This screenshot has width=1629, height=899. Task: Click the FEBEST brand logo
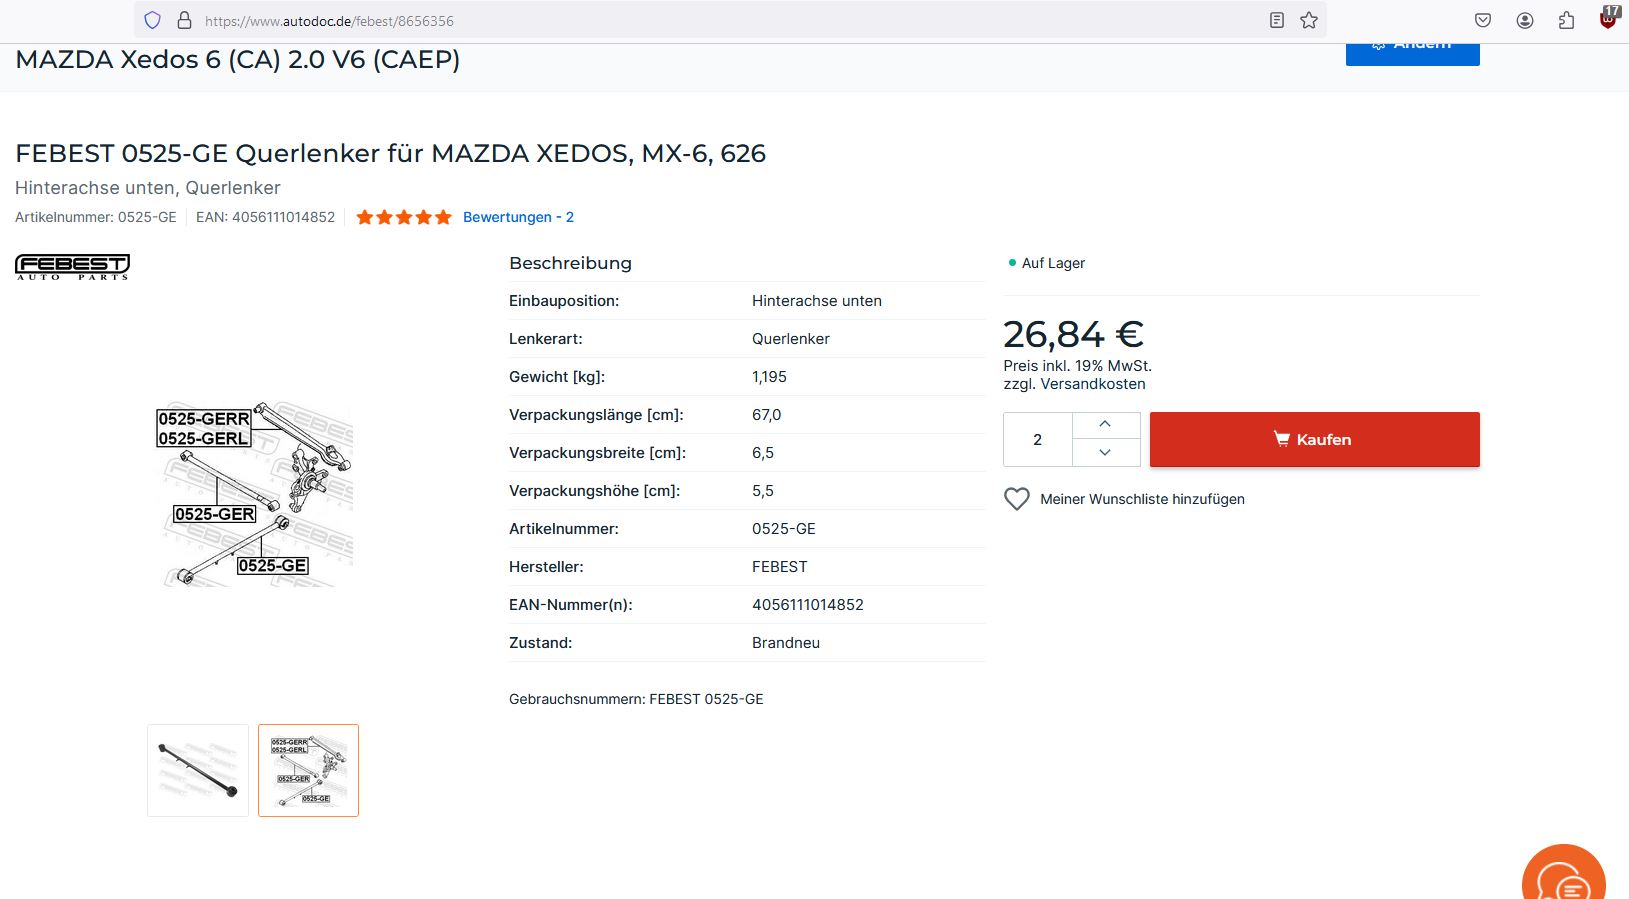(x=72, y=266)
